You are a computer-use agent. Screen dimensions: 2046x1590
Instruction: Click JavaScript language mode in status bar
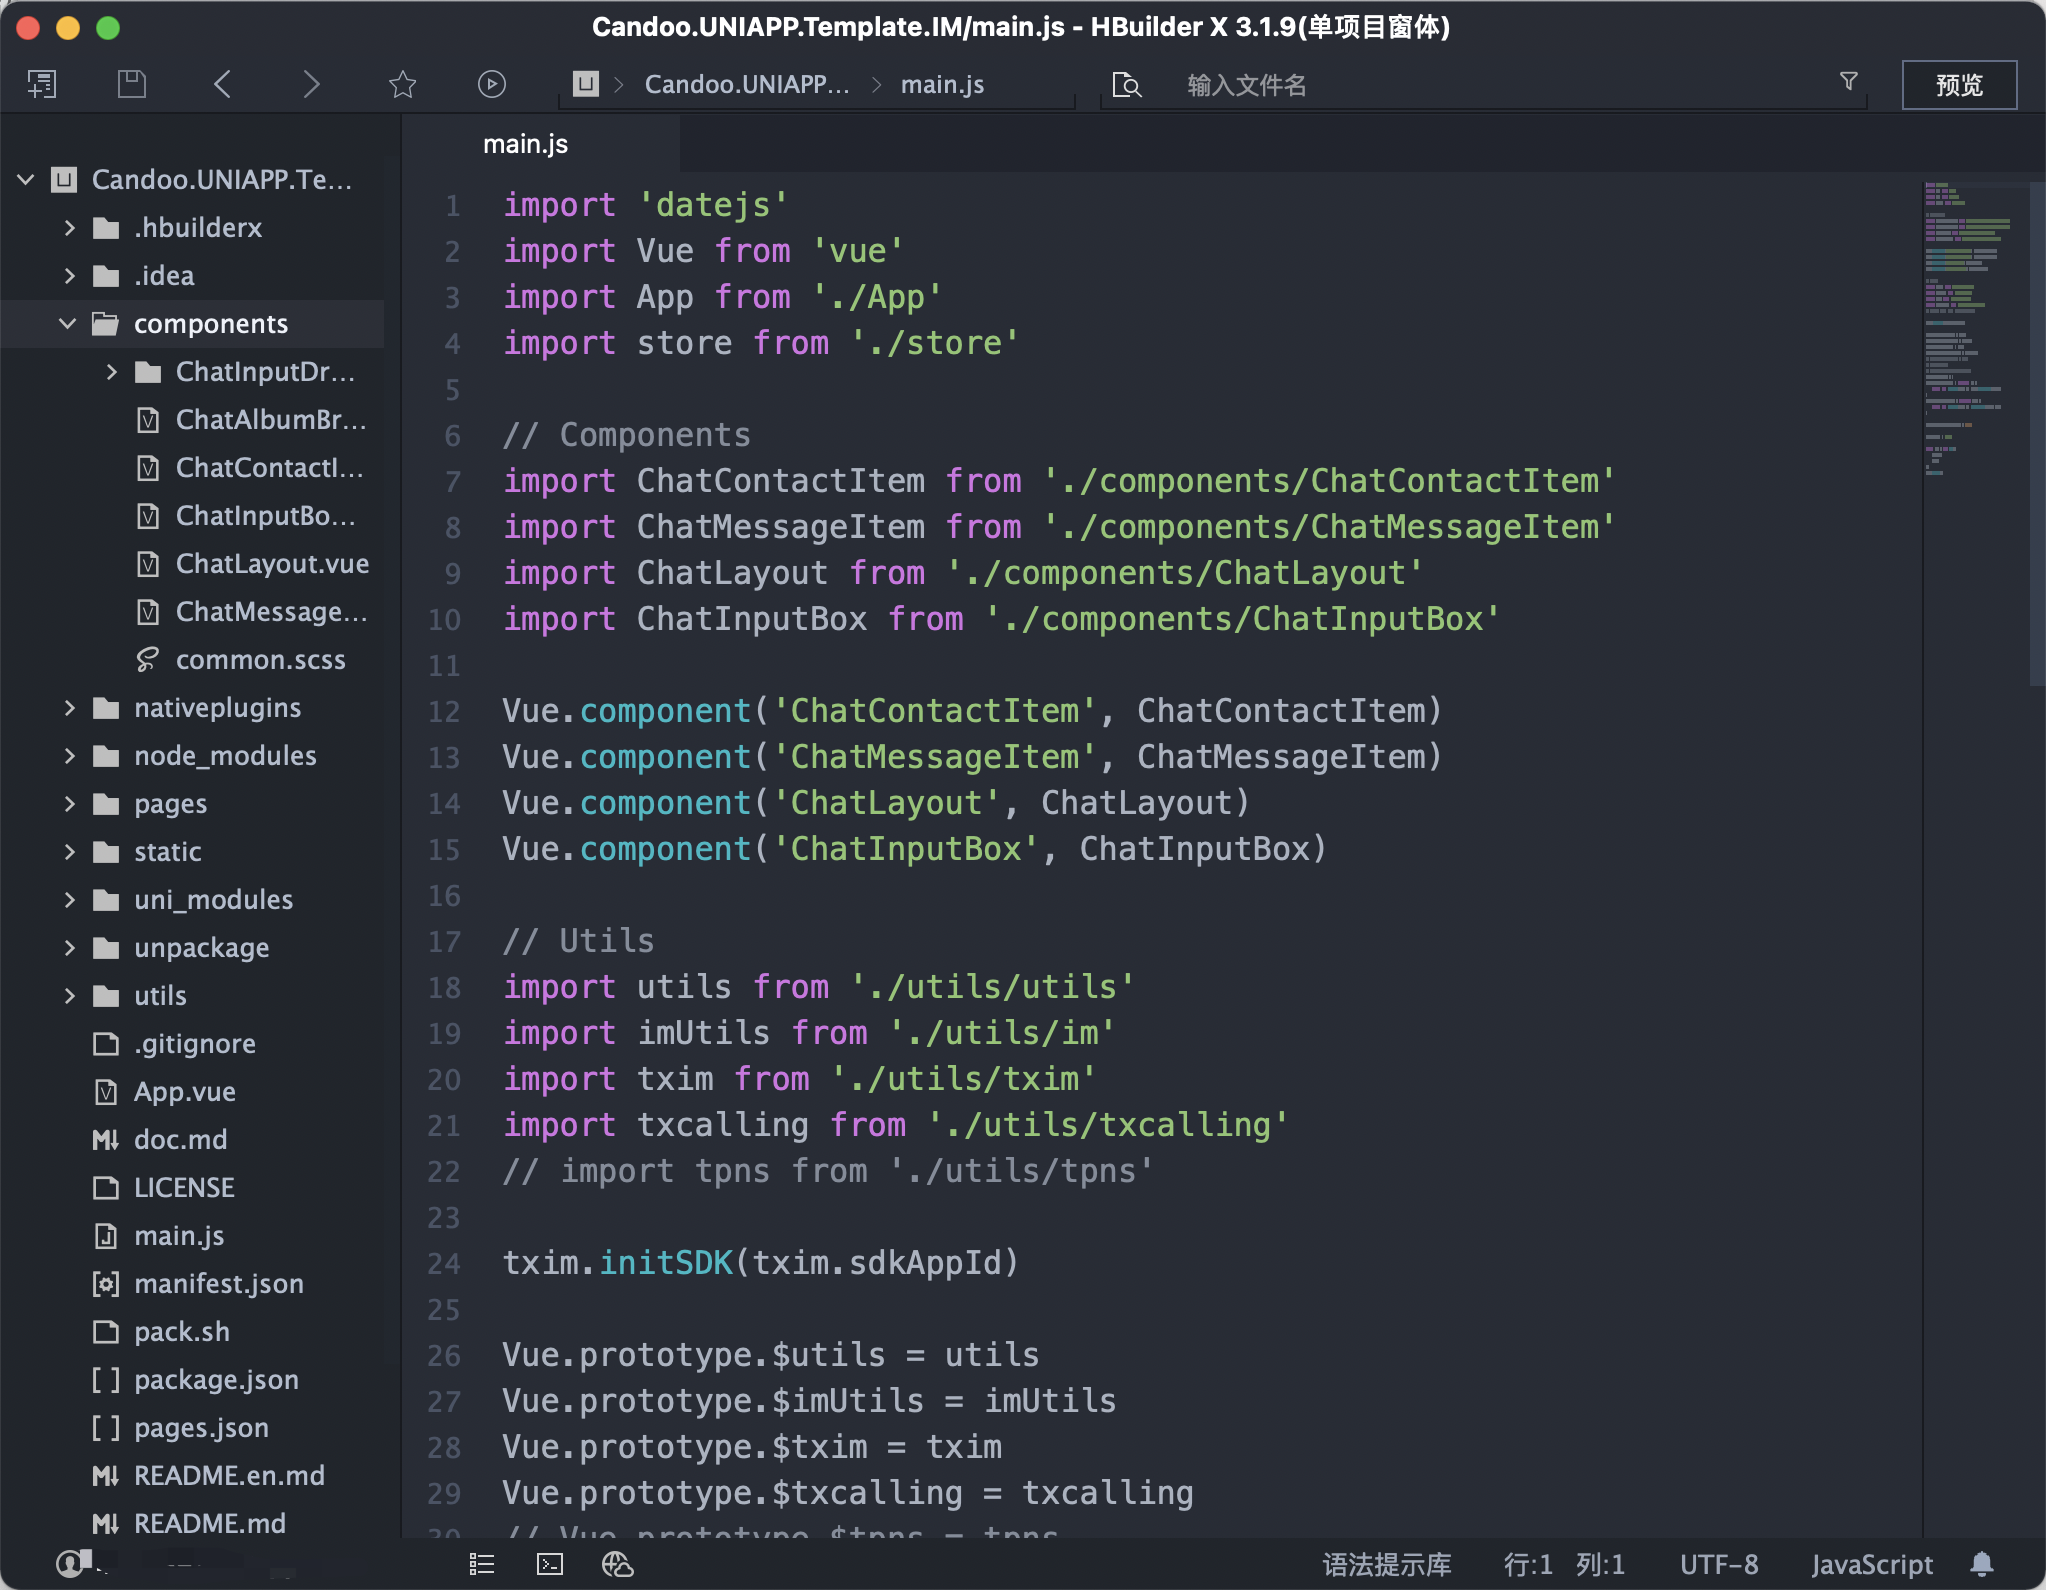point(1872,1564)
